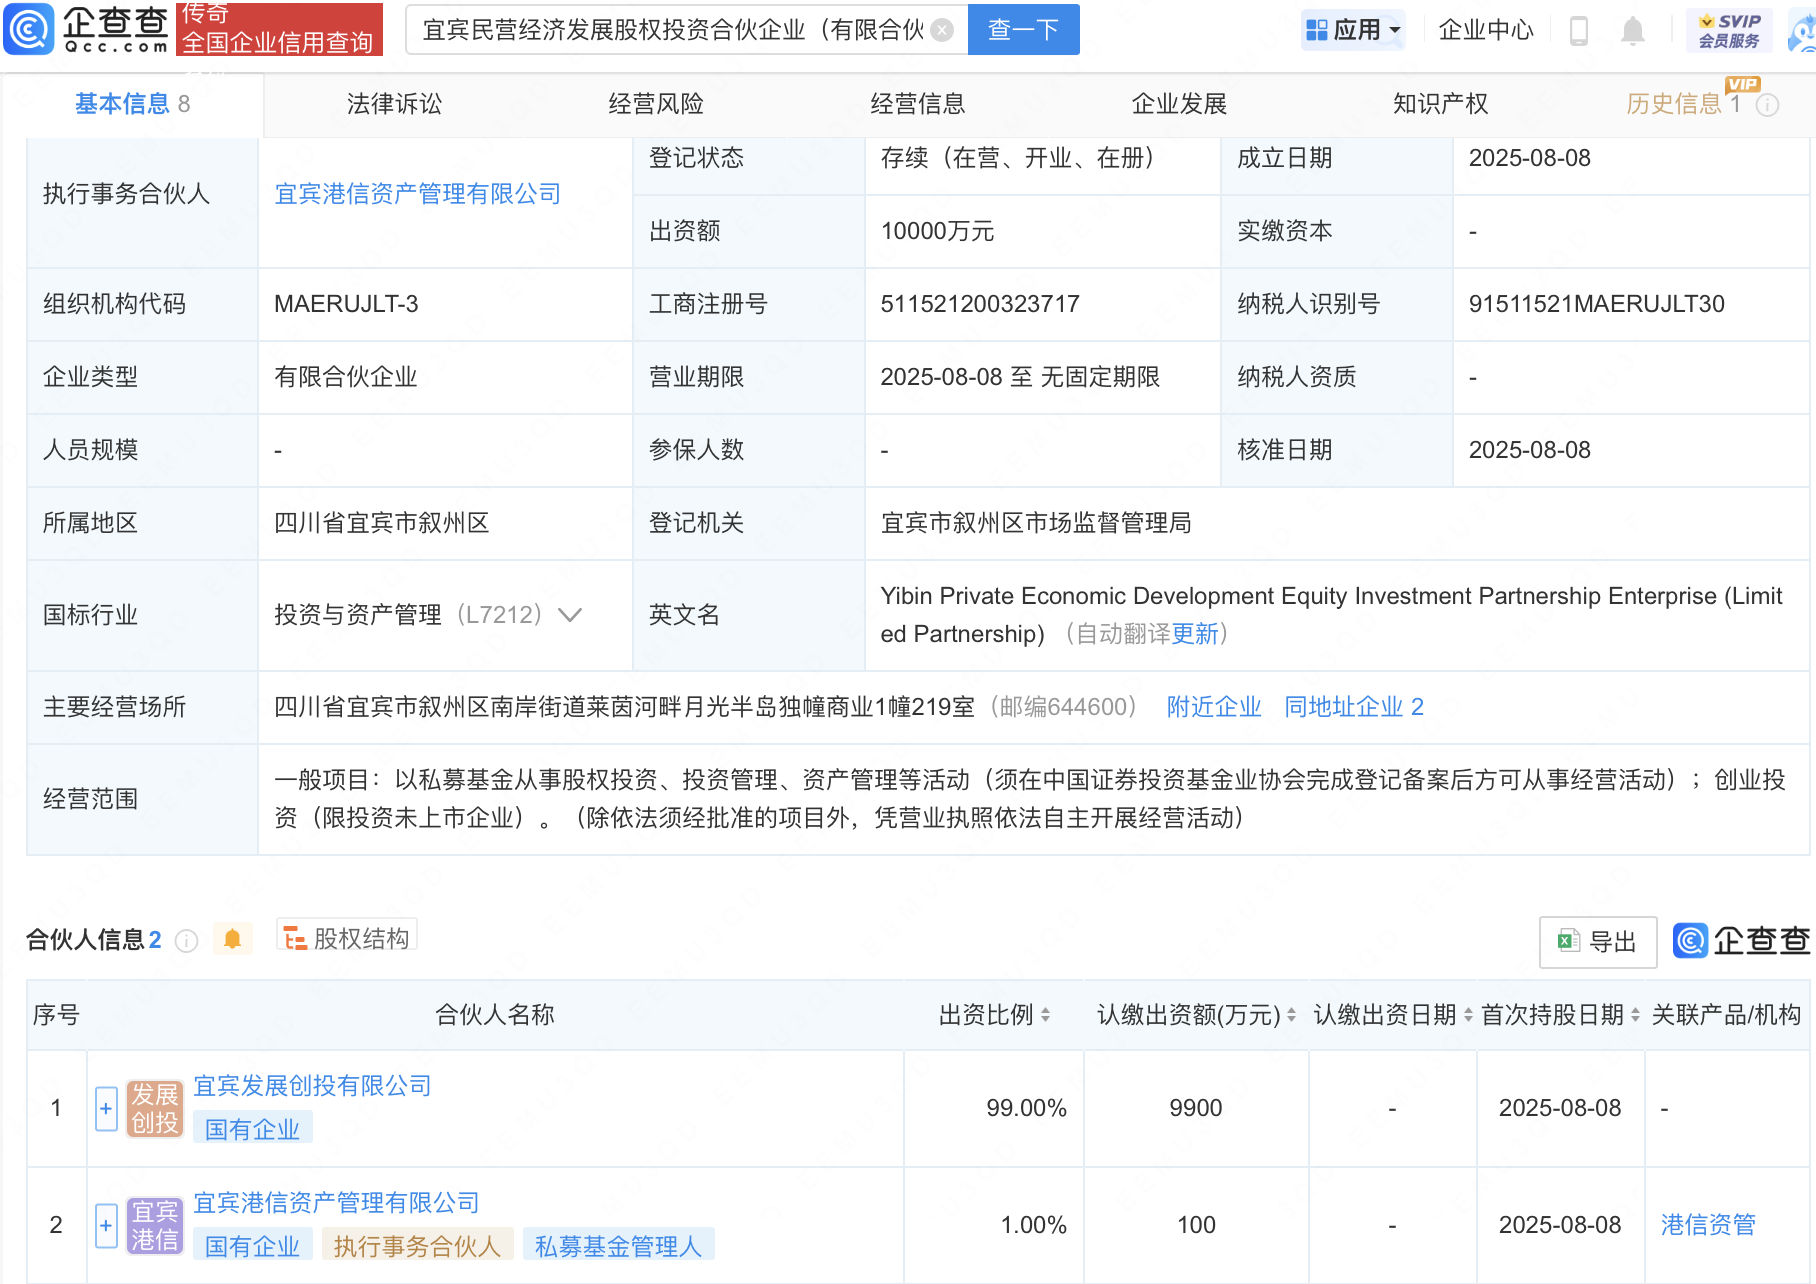Expand row for 宜宾发展创投有限公司
1816x1284 pixels.
pos(106,1108)
